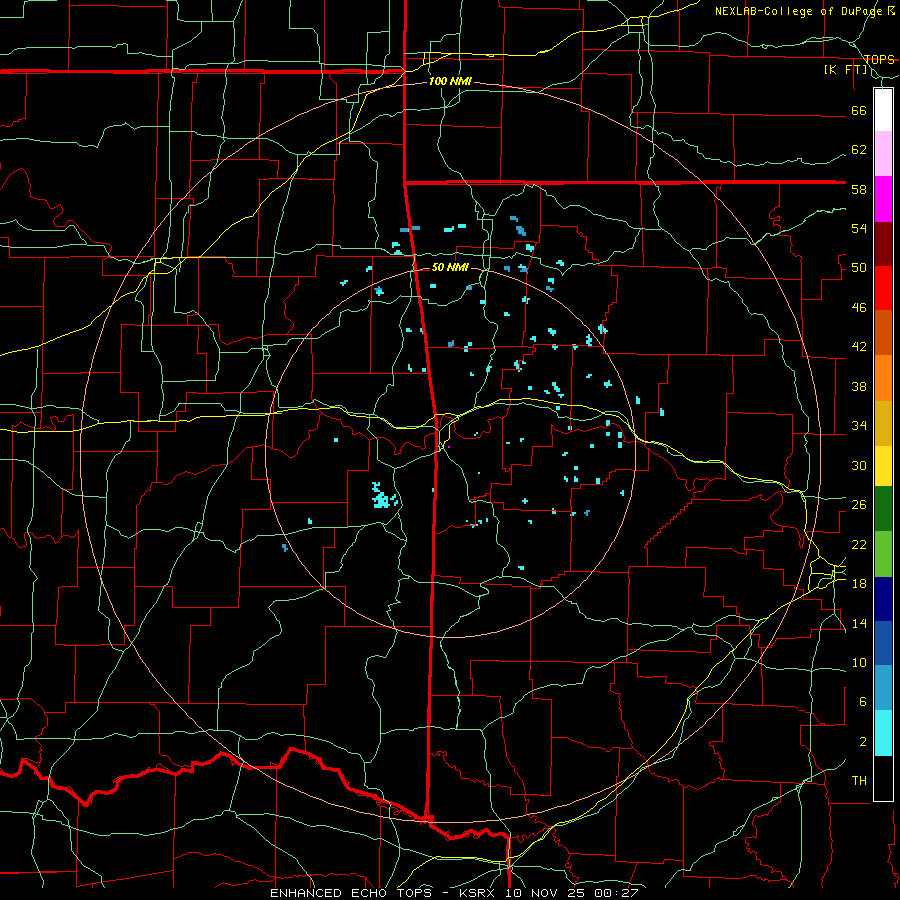Click the 'KSRX' station identifier

(x=479, y=893)
